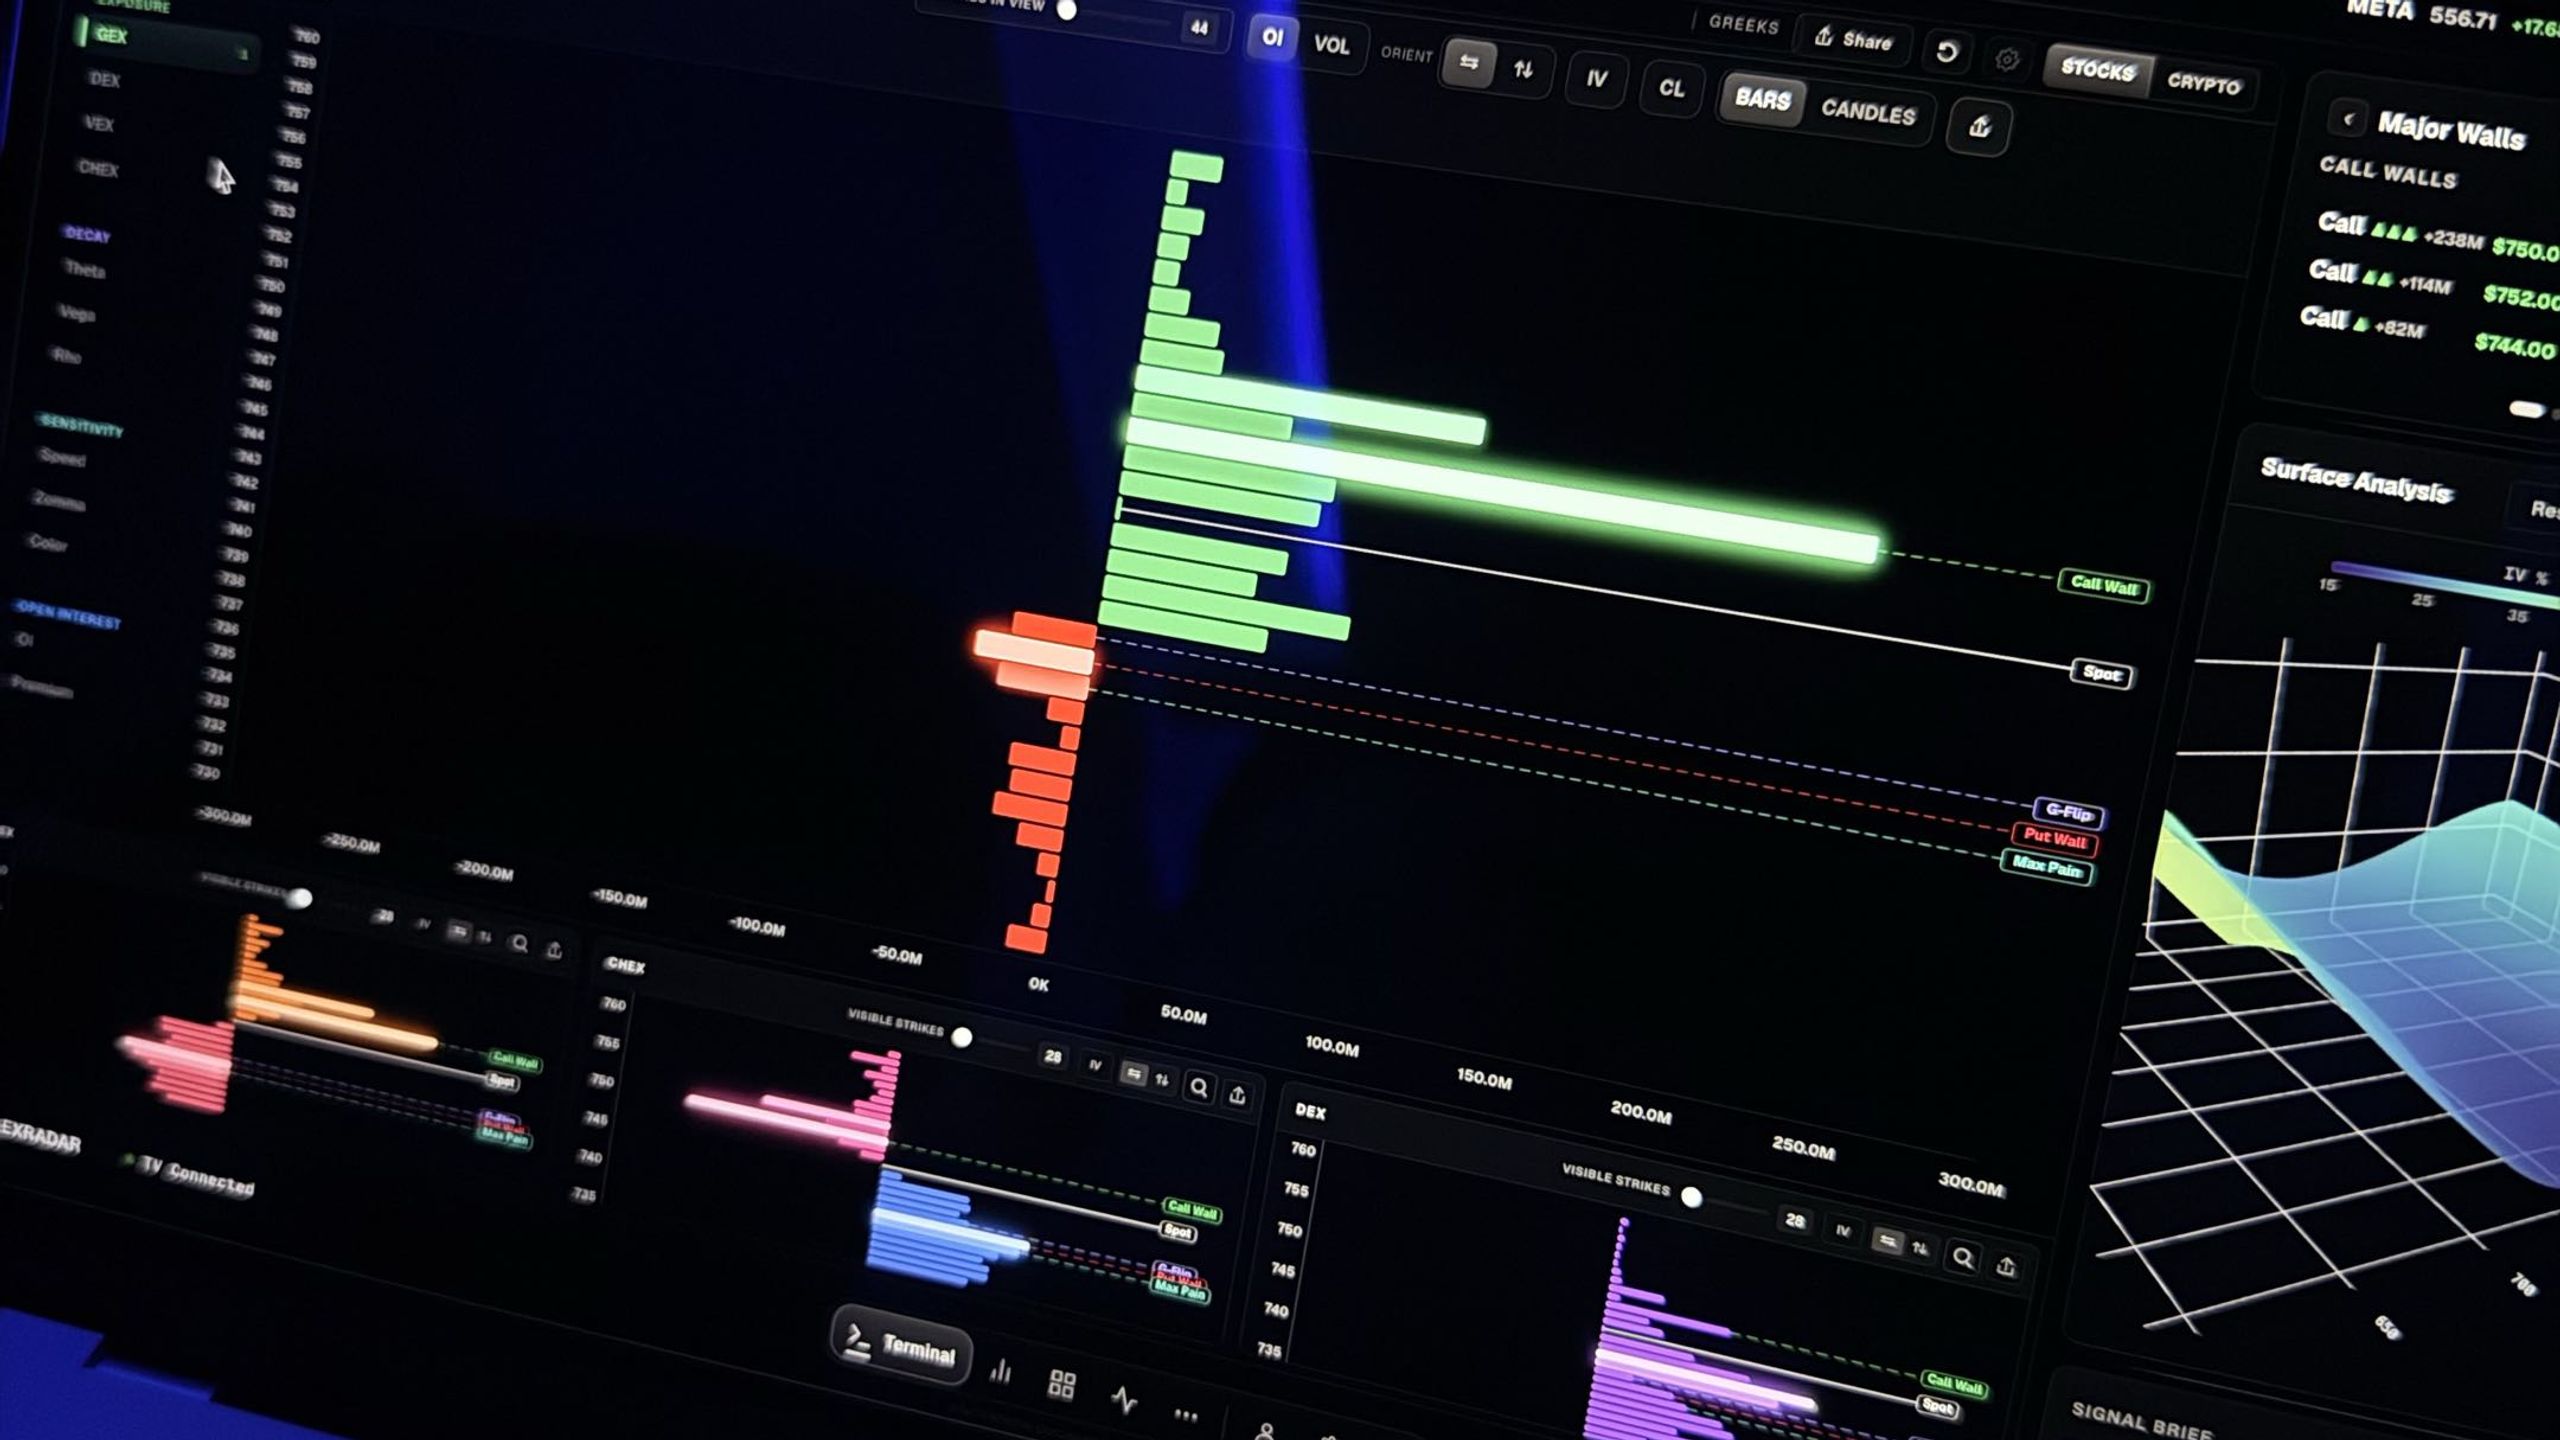Click the Spot label on main chart

tap(2101, 674)
